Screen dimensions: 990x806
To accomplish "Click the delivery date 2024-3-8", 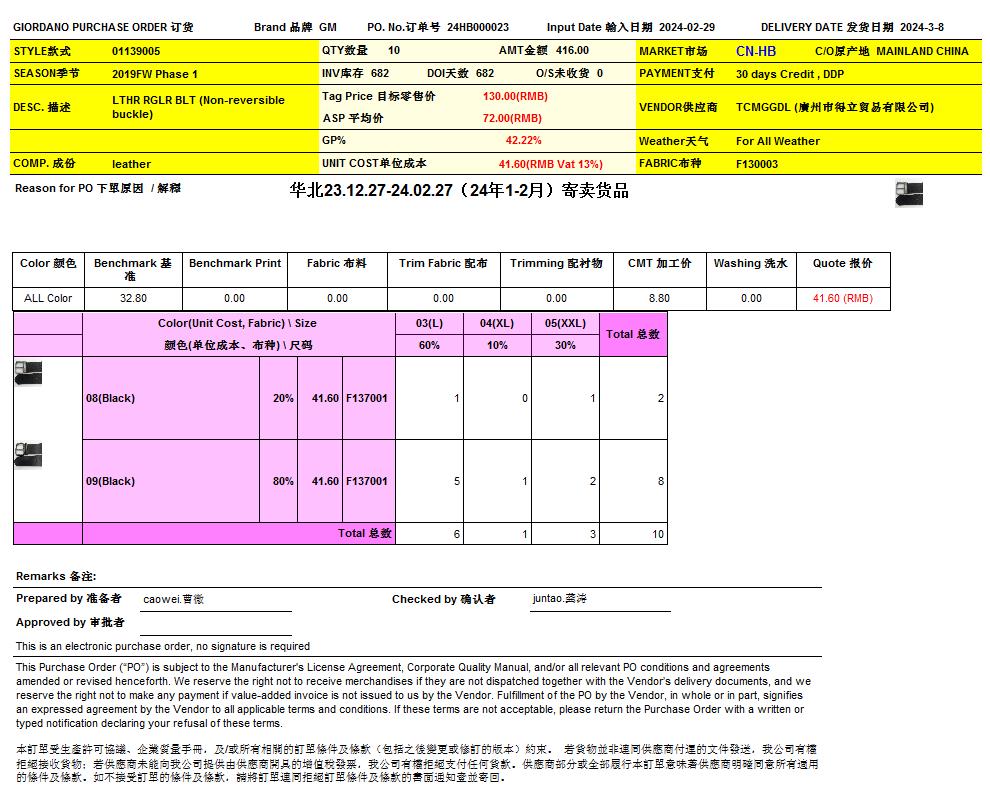I will pyautogui.click(x=921, y=27).
